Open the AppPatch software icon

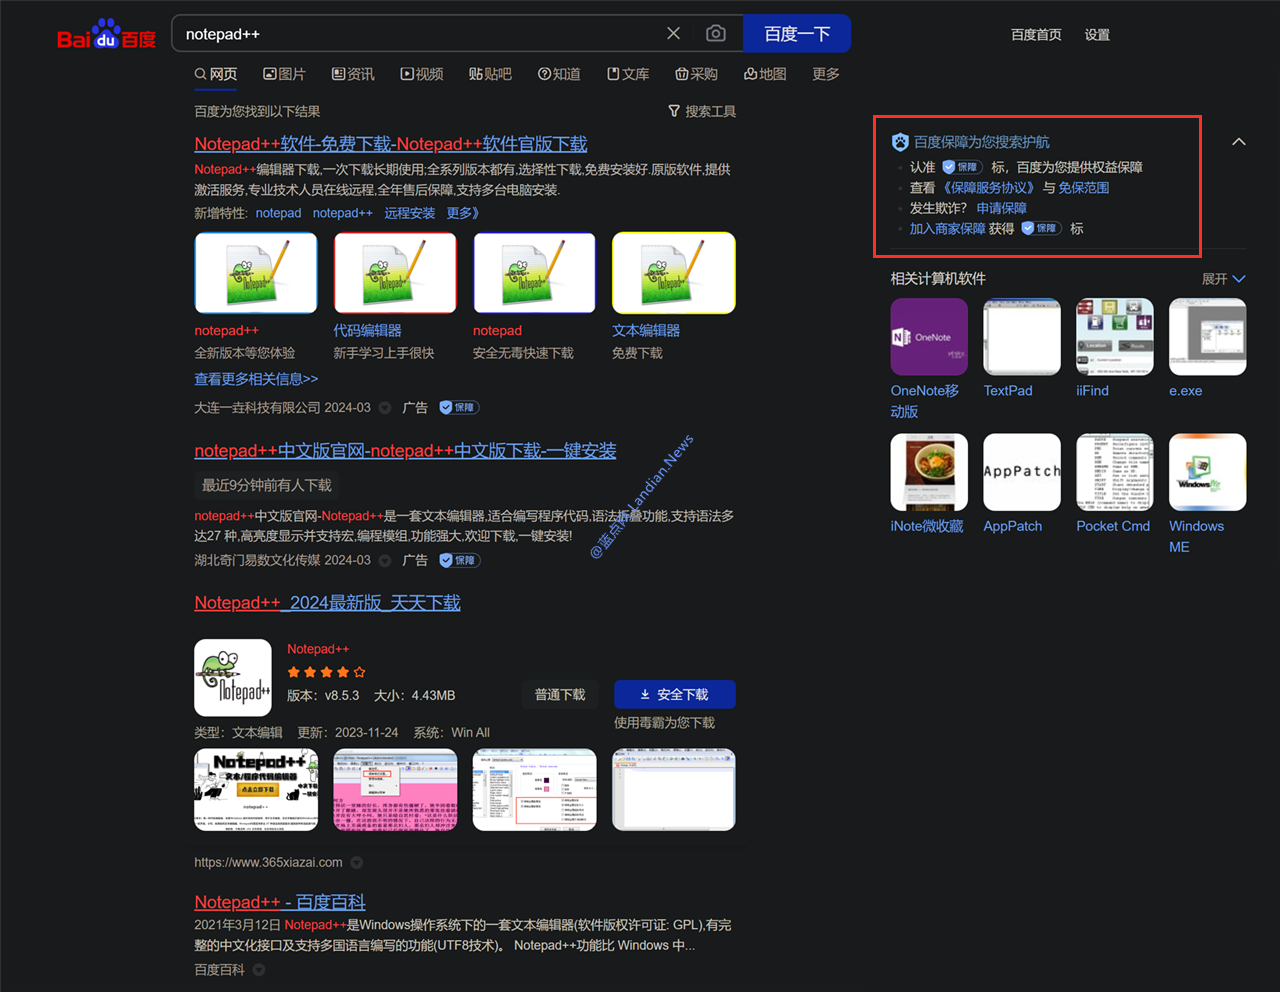(x=1022, y=472)
